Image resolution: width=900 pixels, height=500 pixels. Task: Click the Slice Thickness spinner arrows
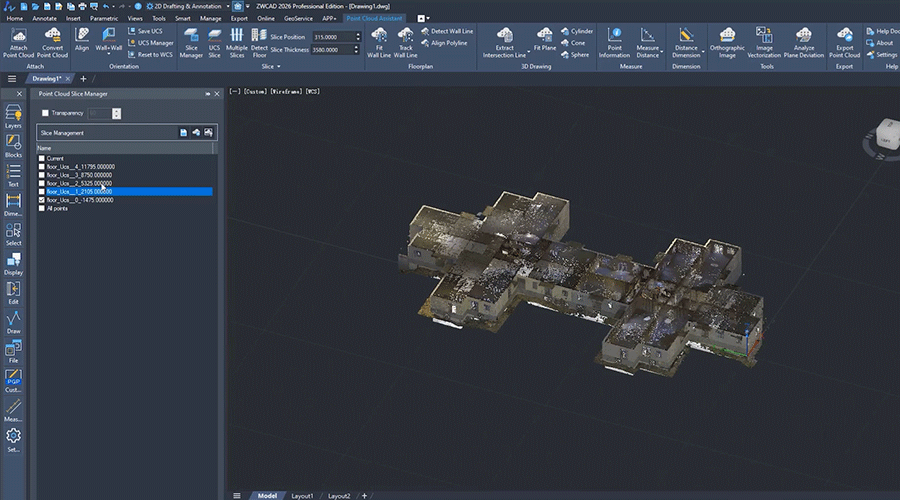(356, 50)
